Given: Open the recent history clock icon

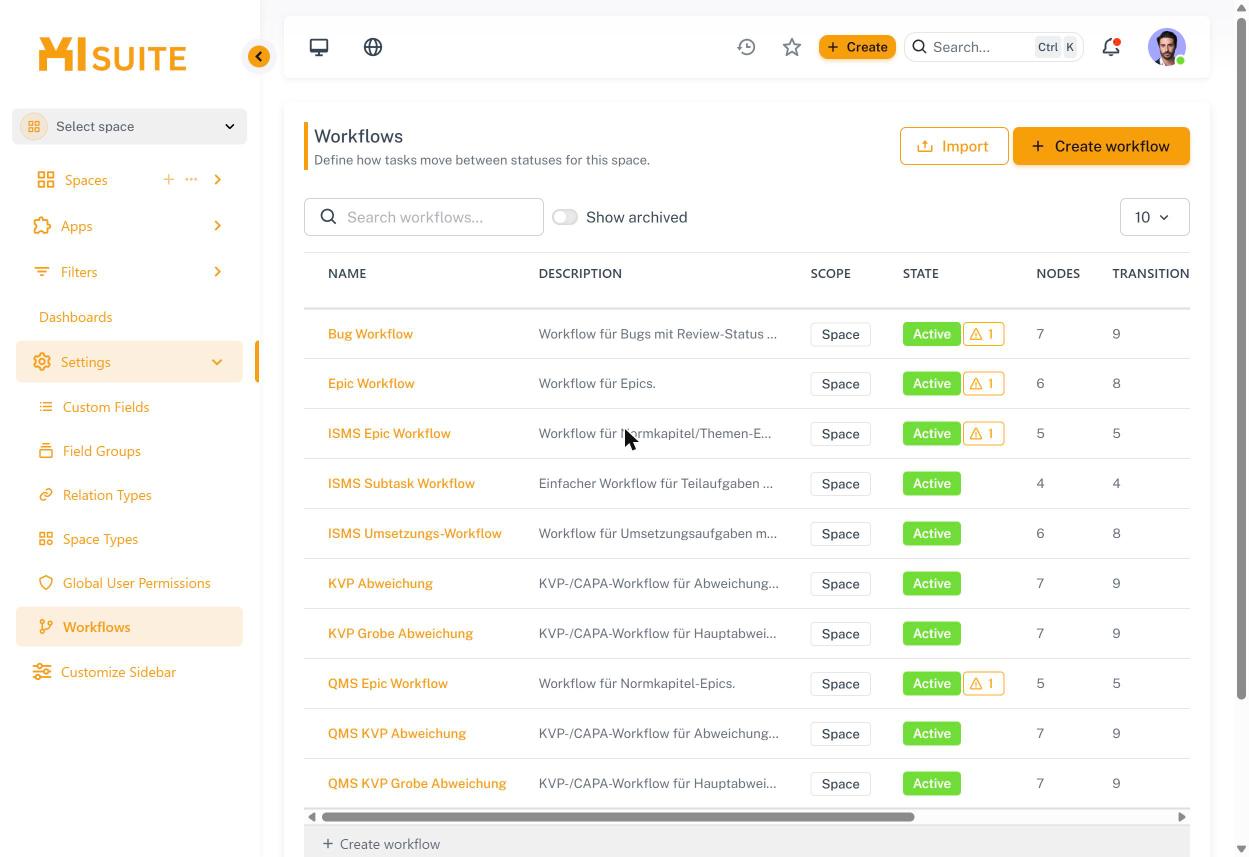Looking at the screenshot, I should click(746, 47).
